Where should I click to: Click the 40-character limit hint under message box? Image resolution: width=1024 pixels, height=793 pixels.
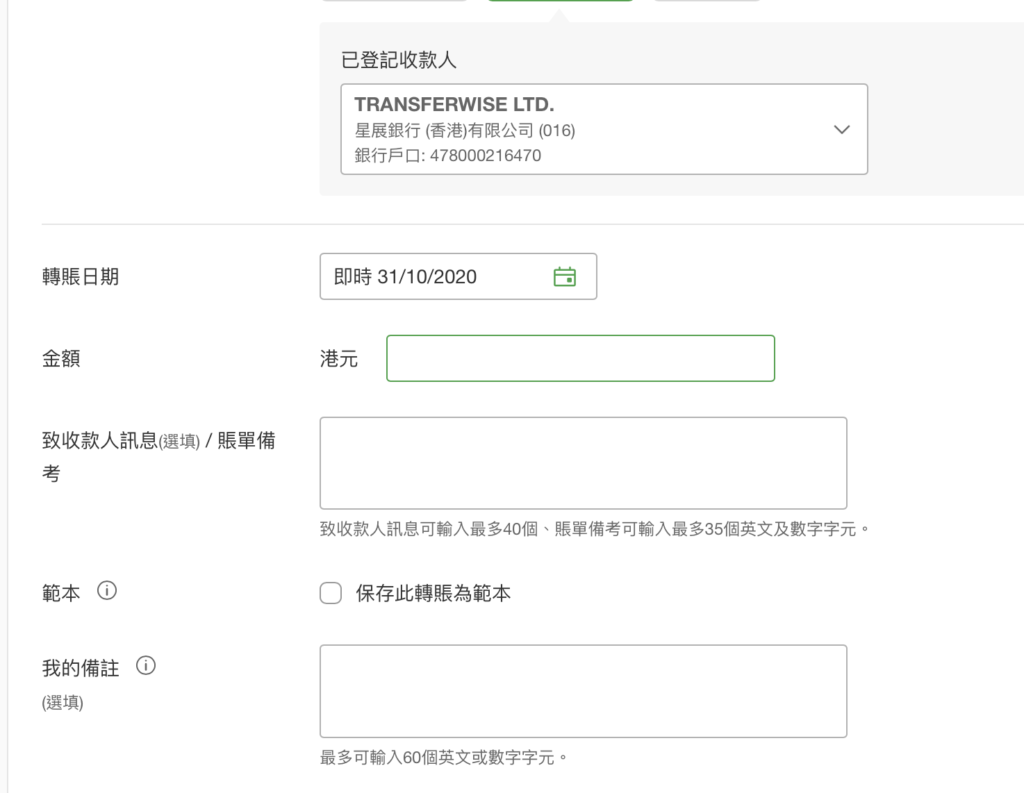(x=594, y=529)
